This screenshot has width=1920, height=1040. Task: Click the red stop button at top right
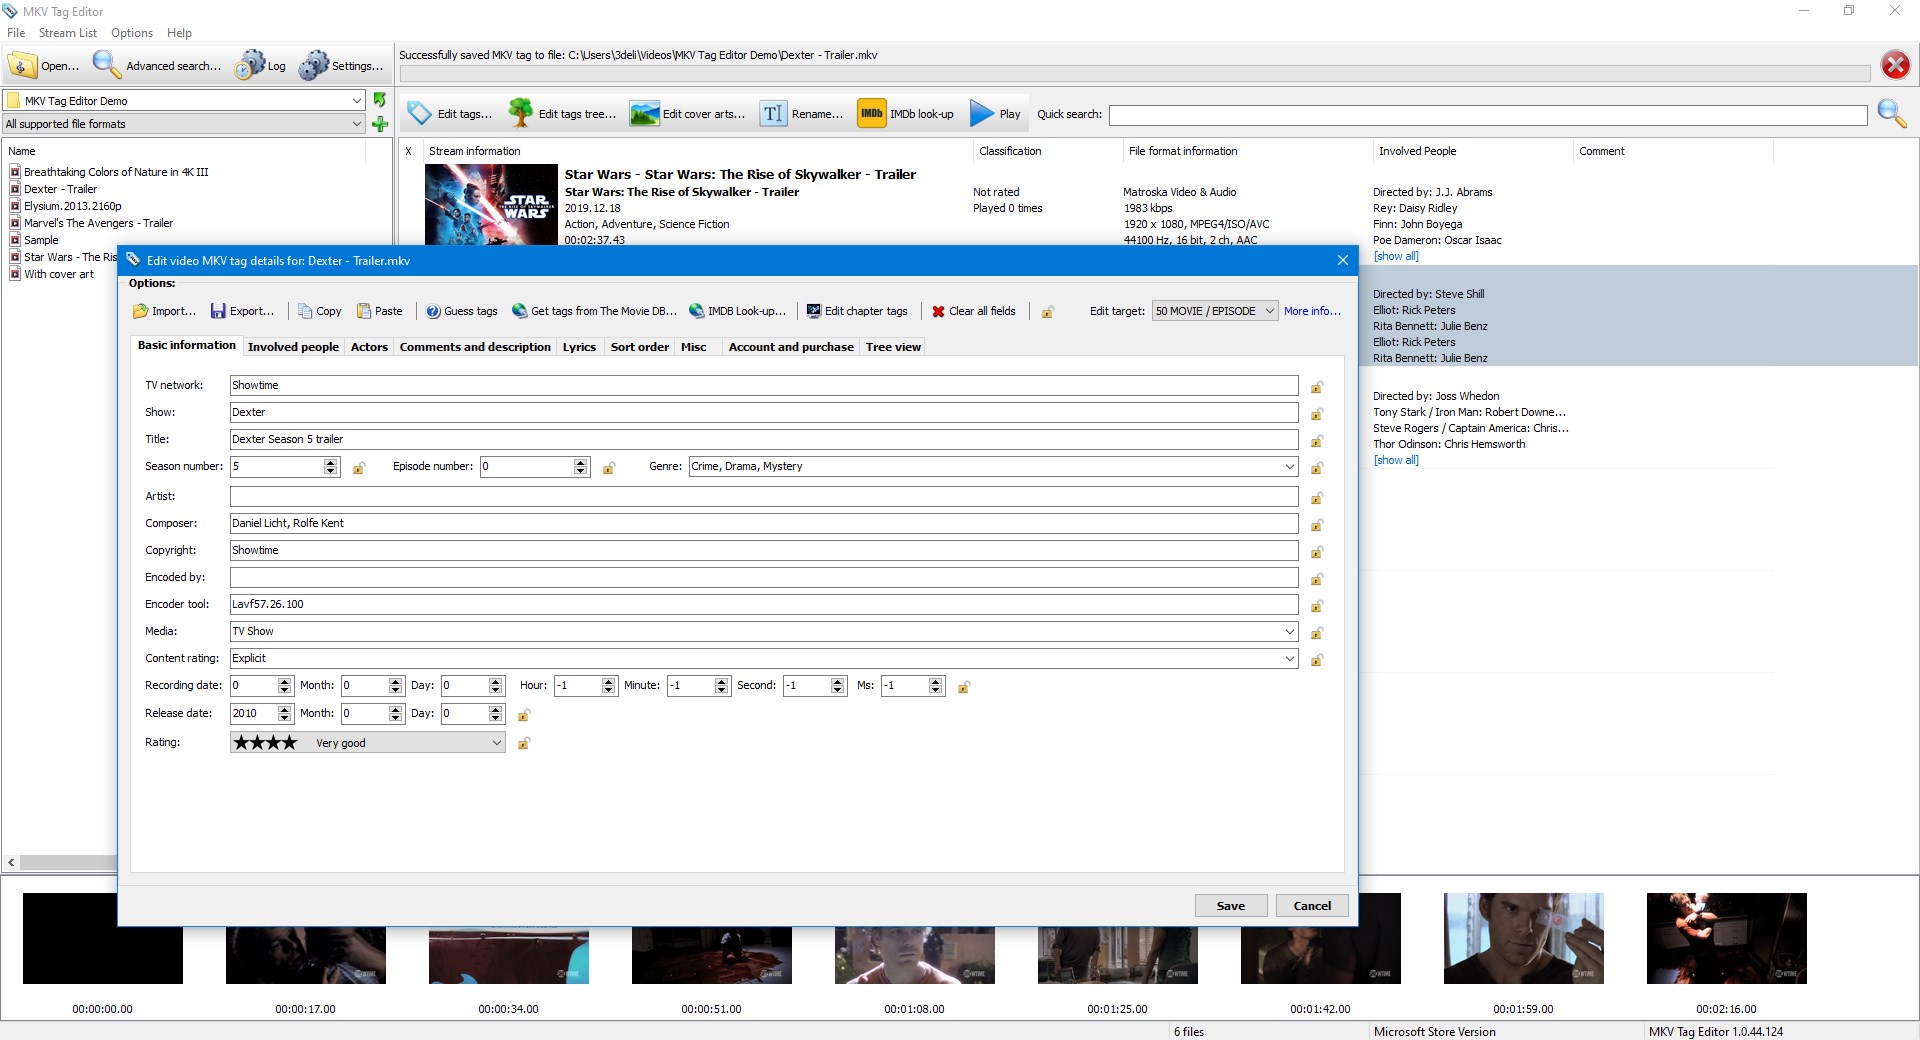pos(1895,66)
